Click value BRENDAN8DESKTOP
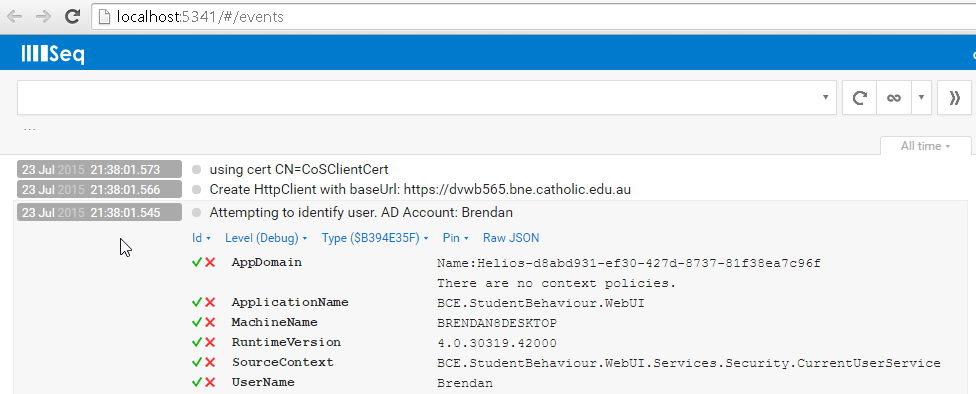This screenshot has width=976, height=394. coord(497,324)
